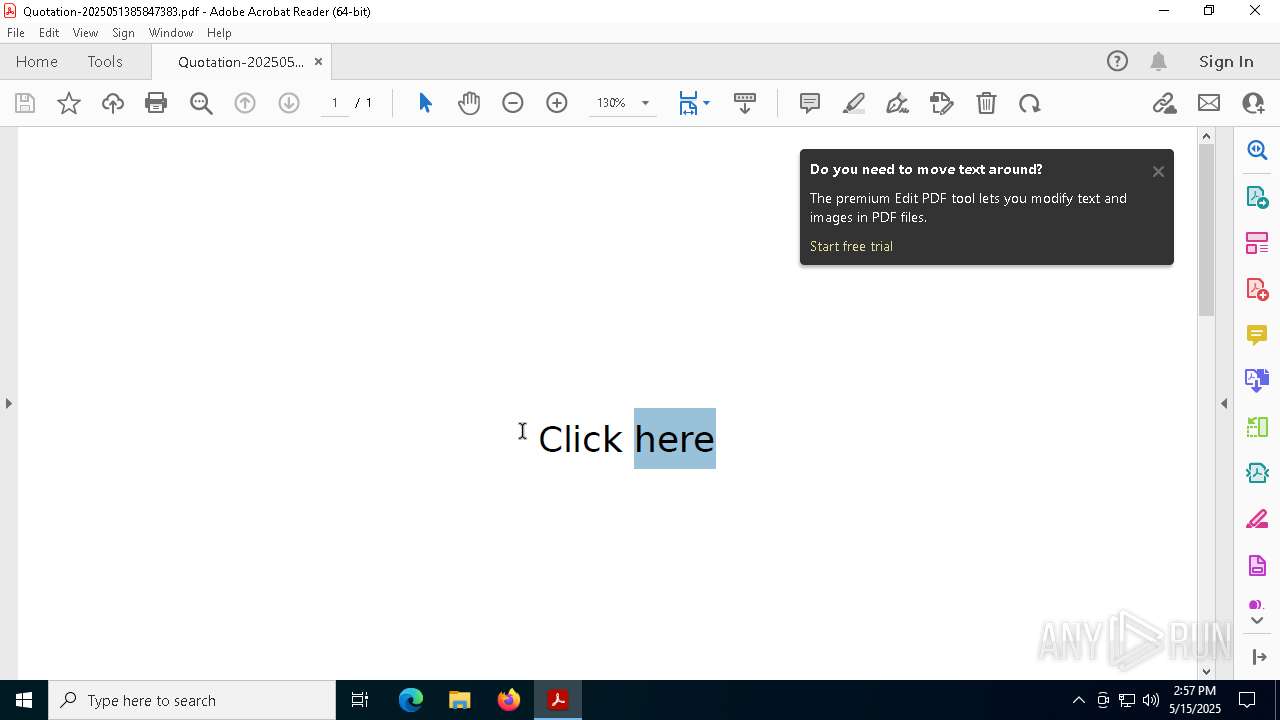The image size is (1280, 720).
Task: Click the Sign In button
Action: click(1226, 61)
